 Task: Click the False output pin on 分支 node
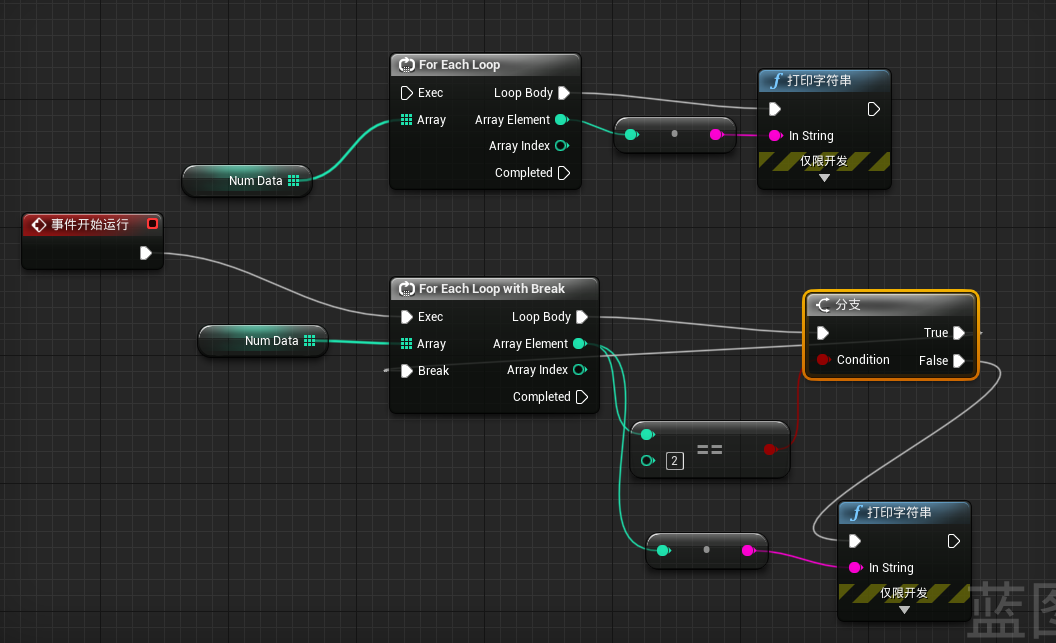click(x=959, y=361)
